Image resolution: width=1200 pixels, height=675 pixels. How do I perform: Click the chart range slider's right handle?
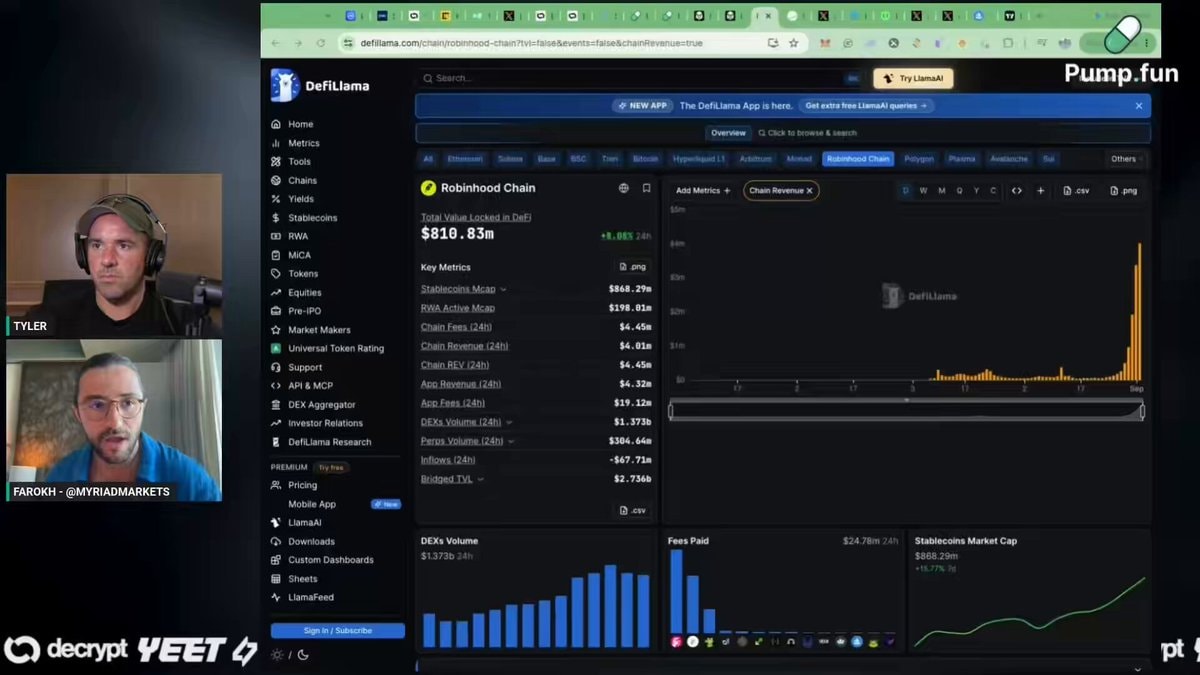(x=1142, y=411)
